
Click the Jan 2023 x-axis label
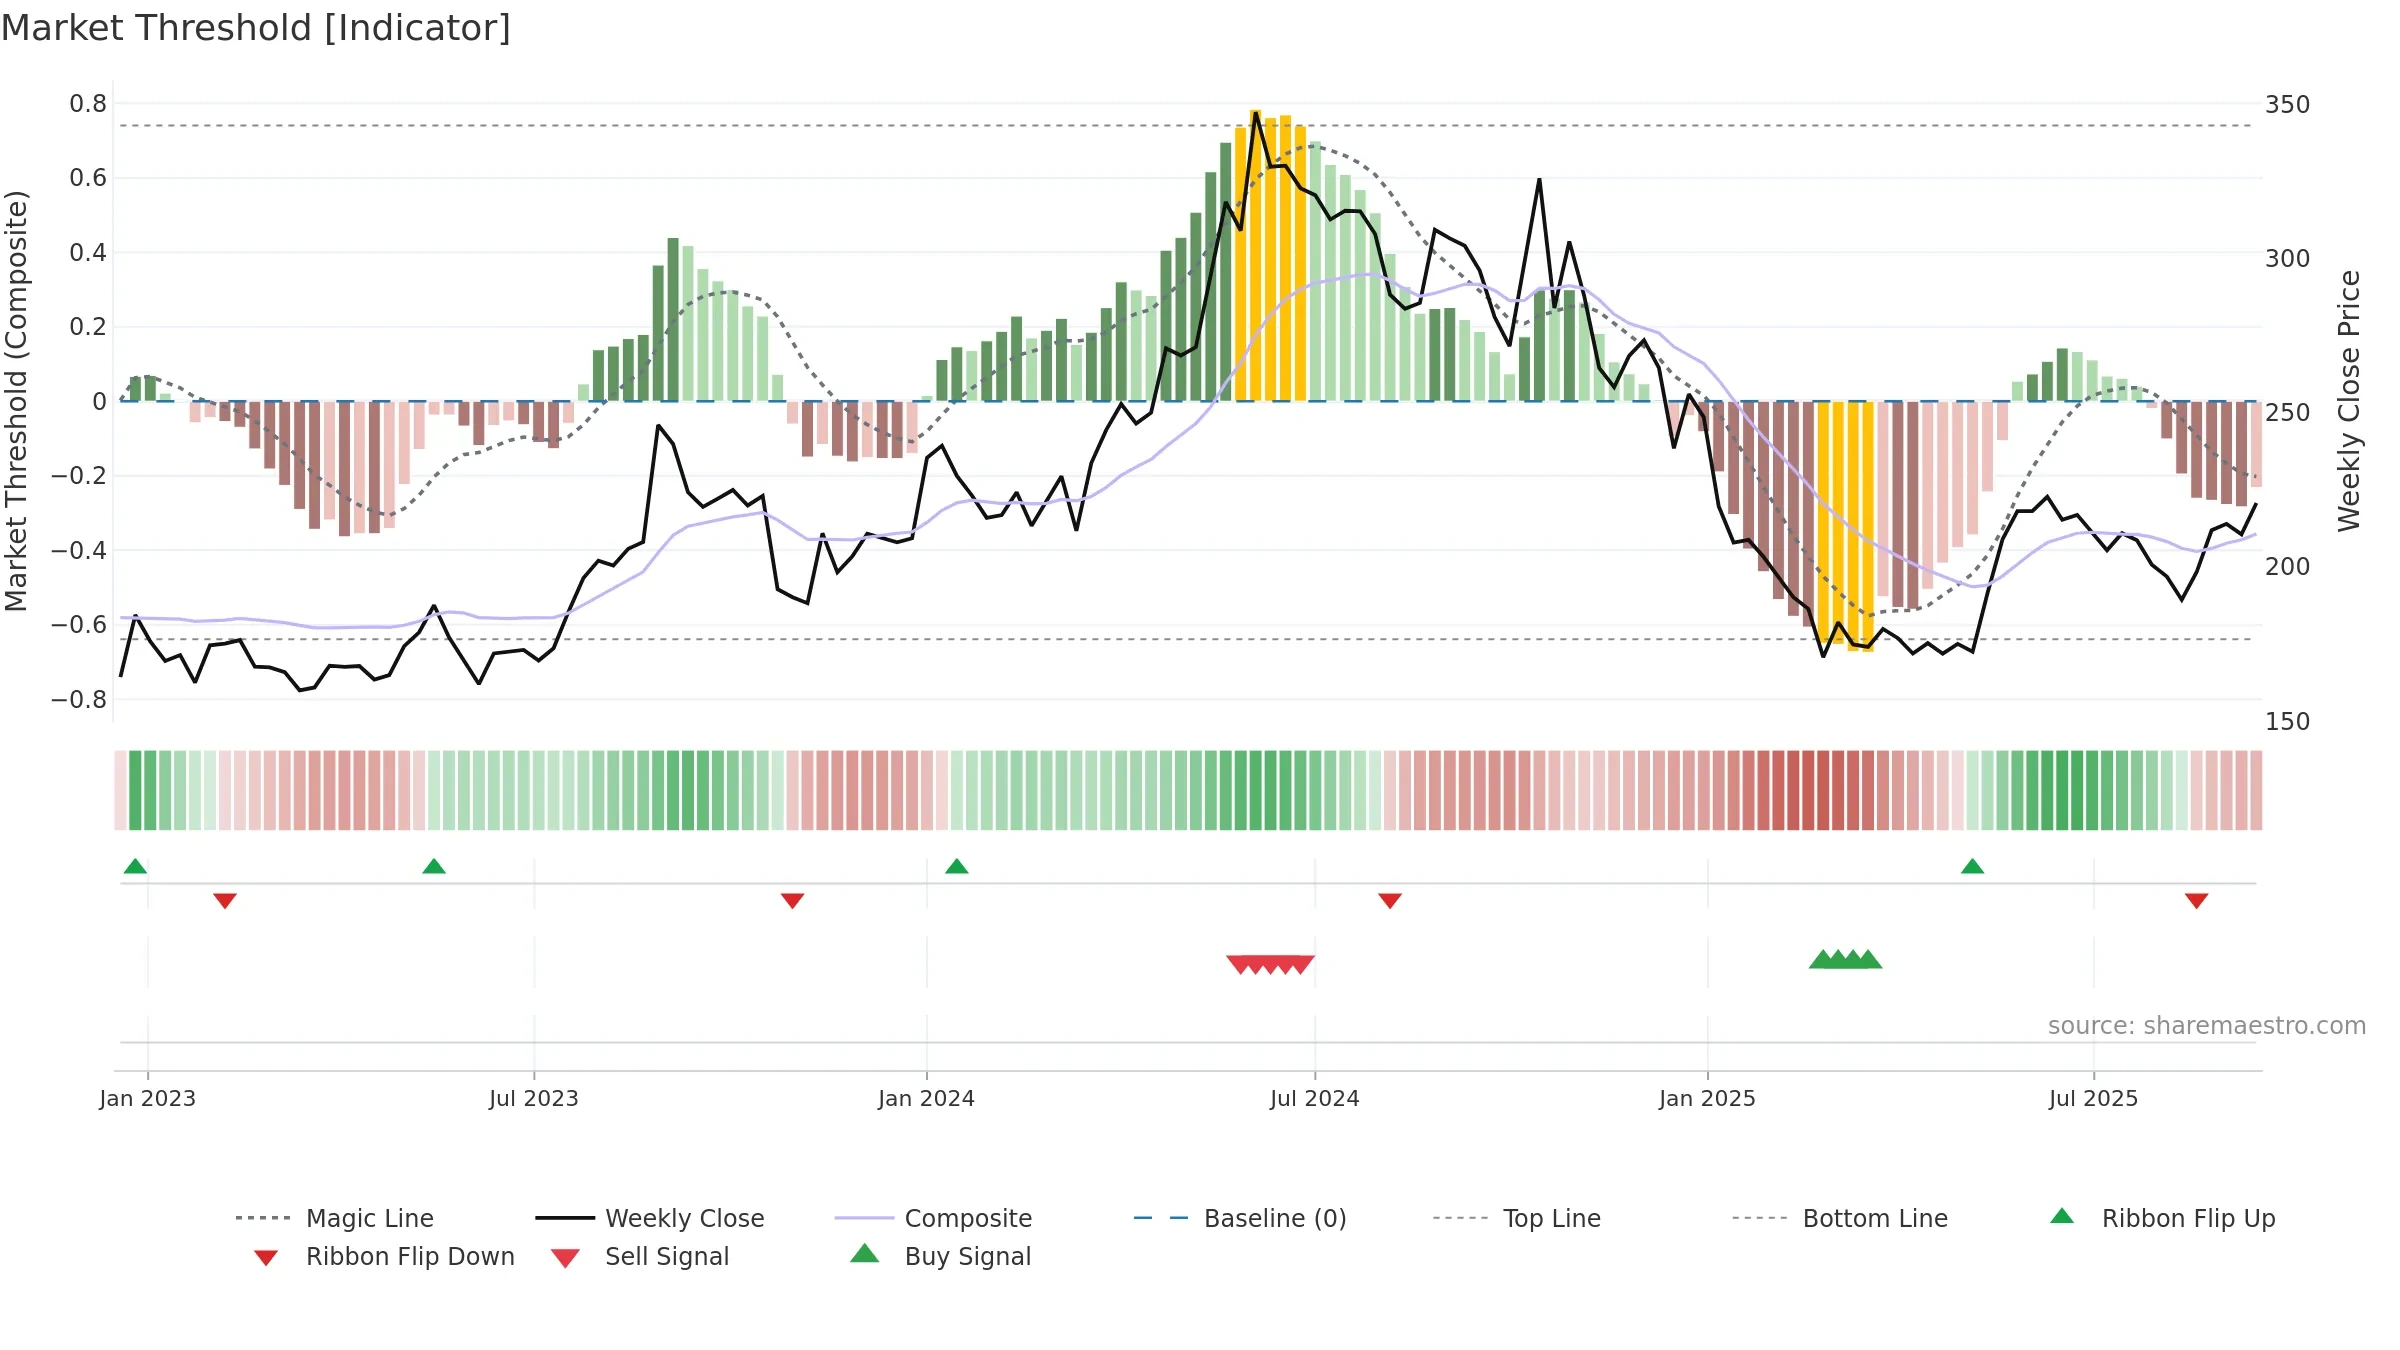coord(148,1098)
